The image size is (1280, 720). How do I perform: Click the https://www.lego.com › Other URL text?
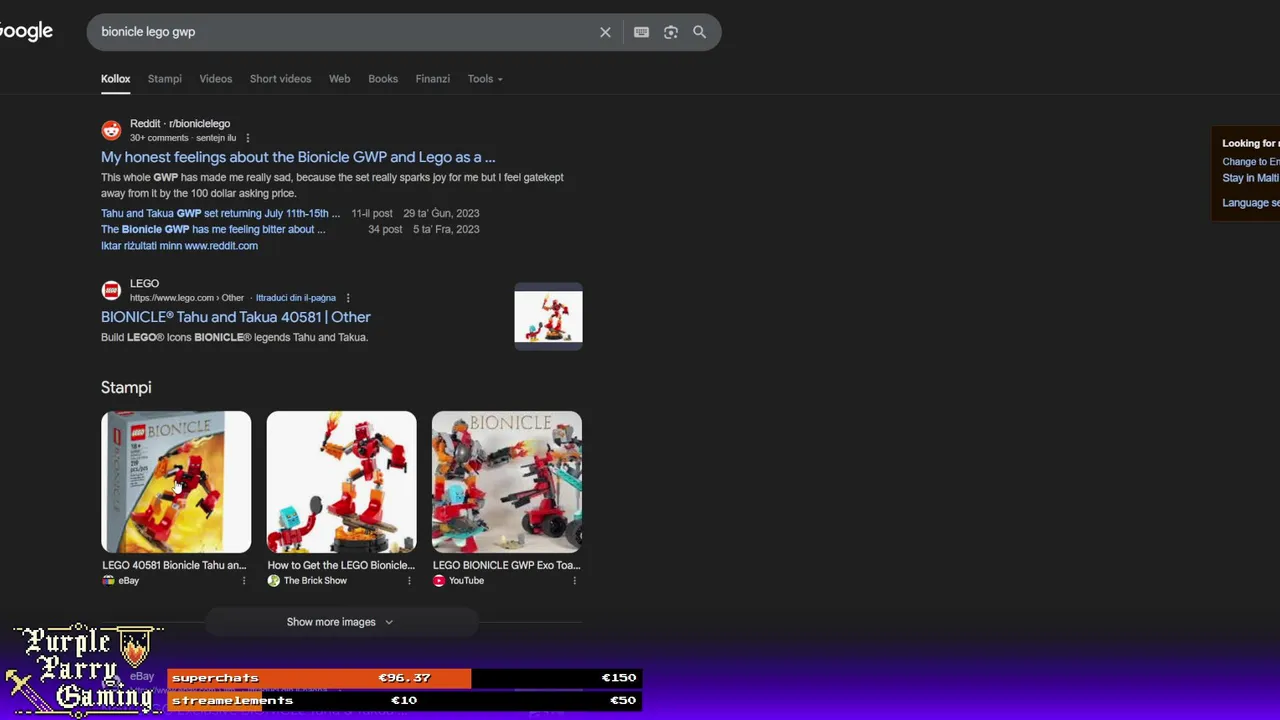point(187,298)
